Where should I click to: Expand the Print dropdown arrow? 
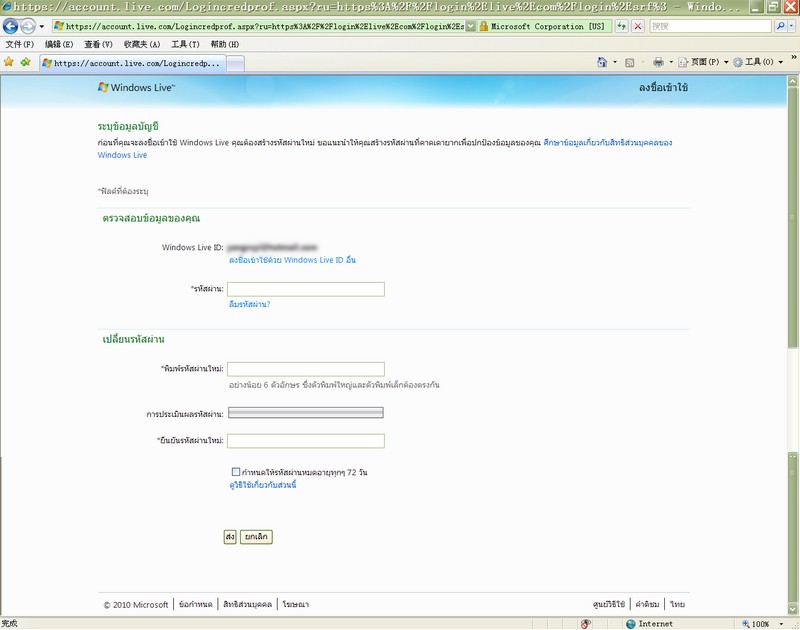(x=671, y=62)
